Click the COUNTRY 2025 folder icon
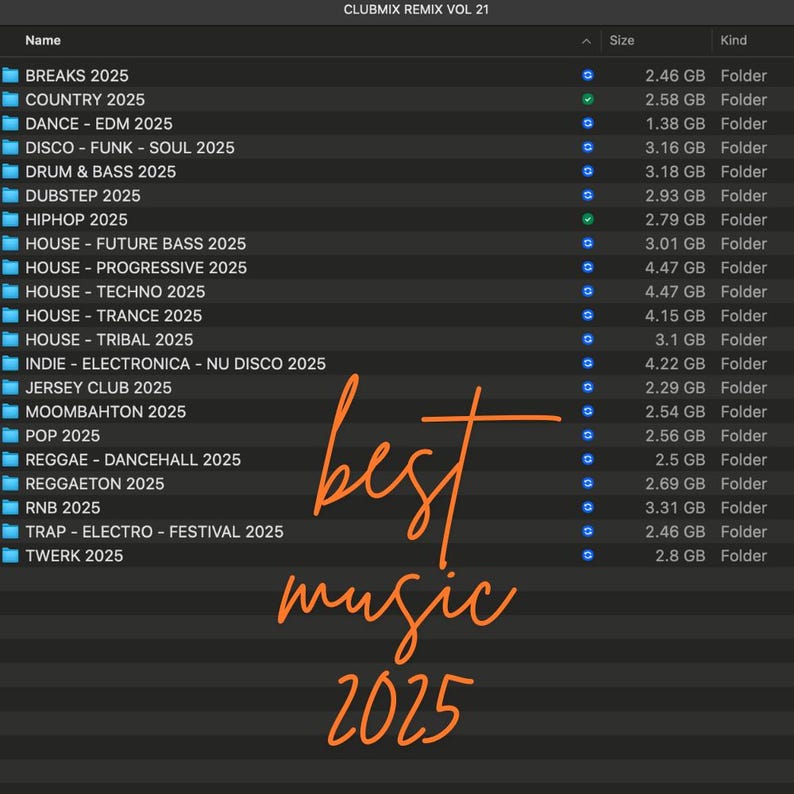794x794 pixels. pos(10,99)
